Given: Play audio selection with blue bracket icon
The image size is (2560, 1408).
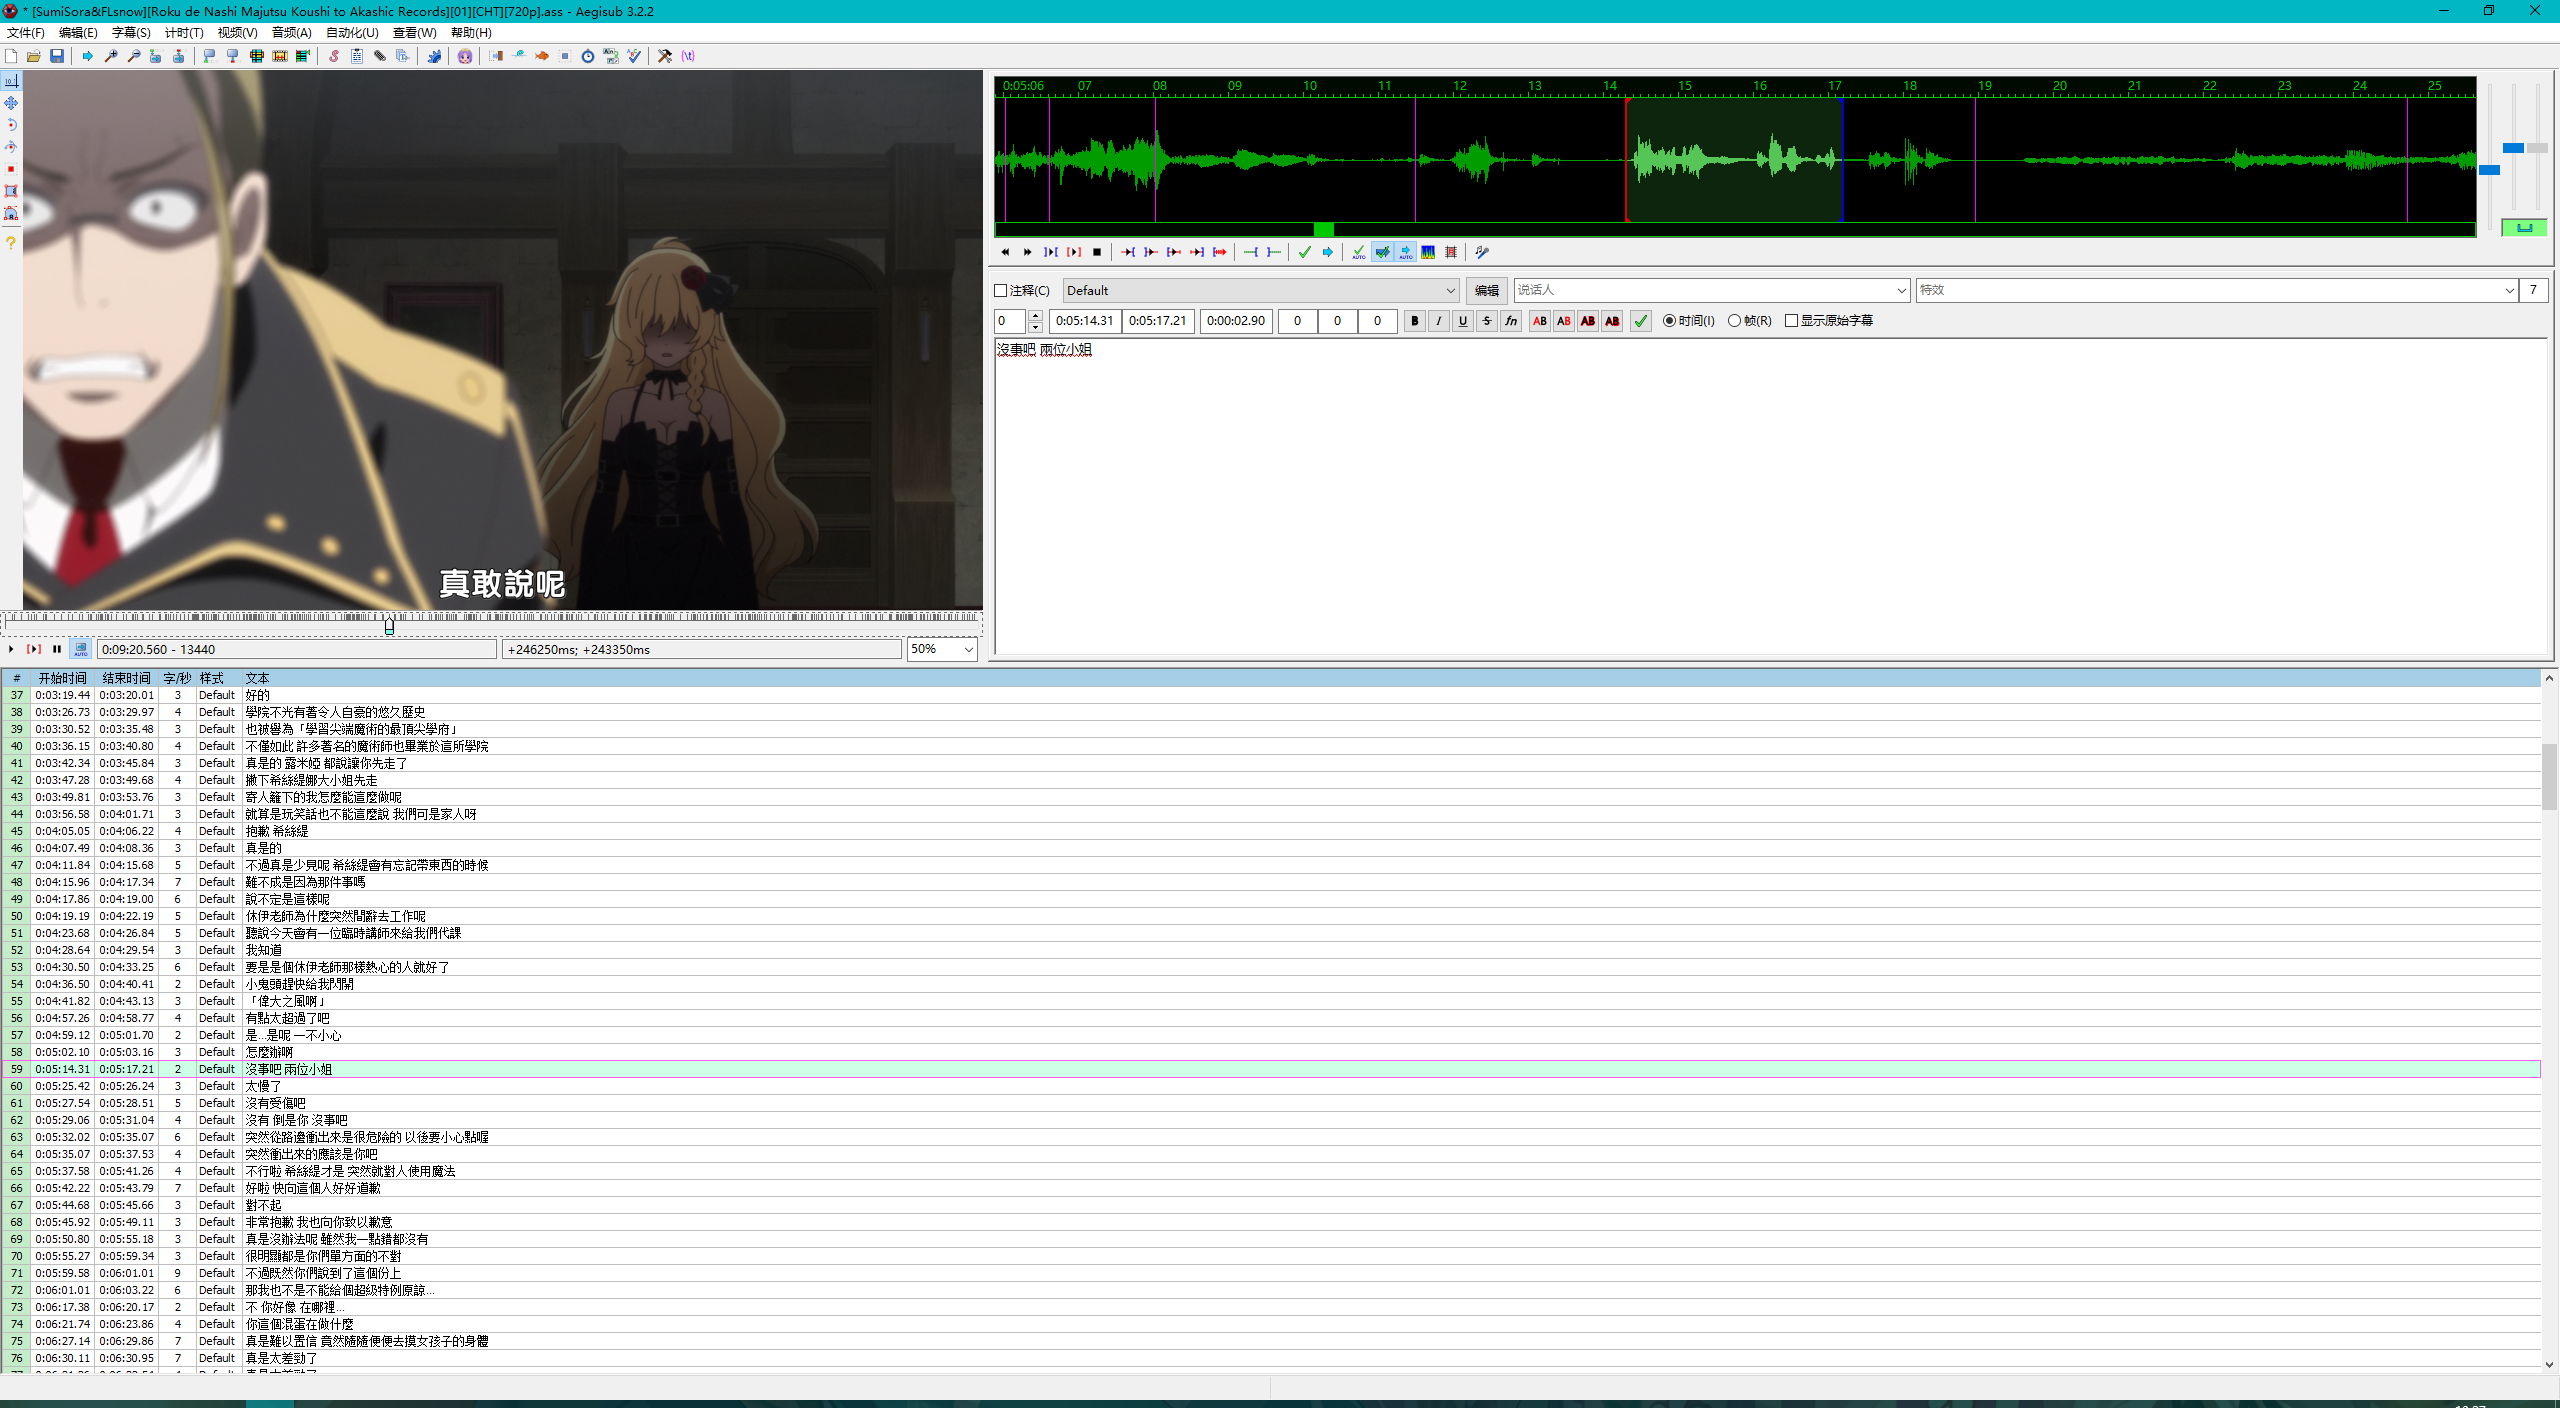Looking at the screenshot, I should [x=1051, y=252].
